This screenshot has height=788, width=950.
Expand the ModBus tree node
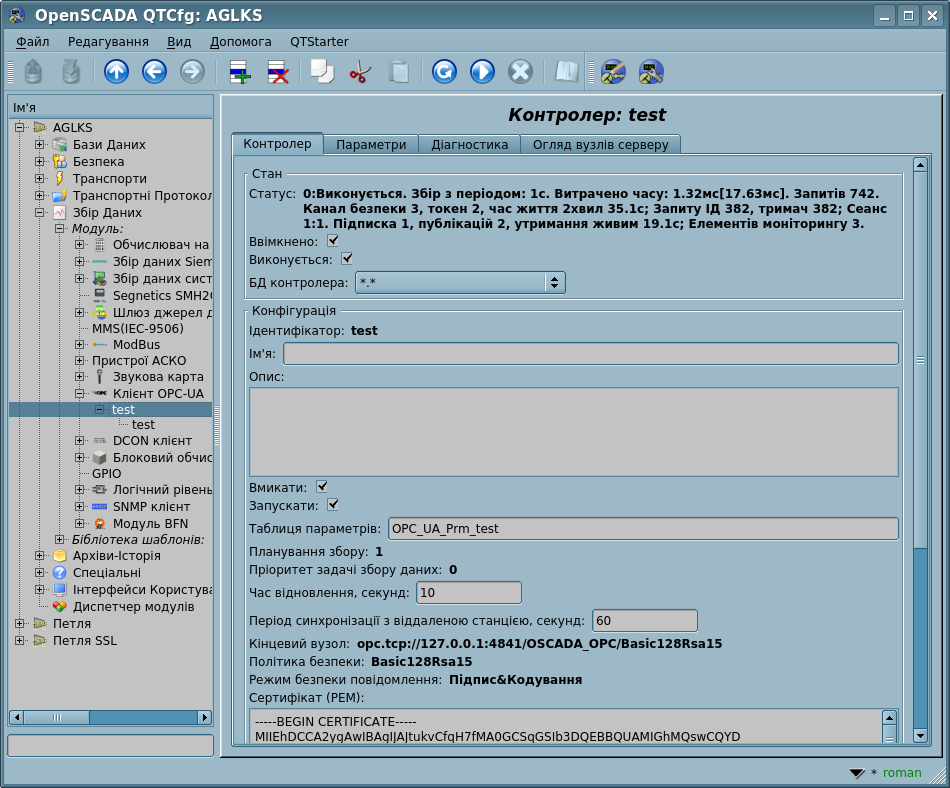click(x=79, y=344)
